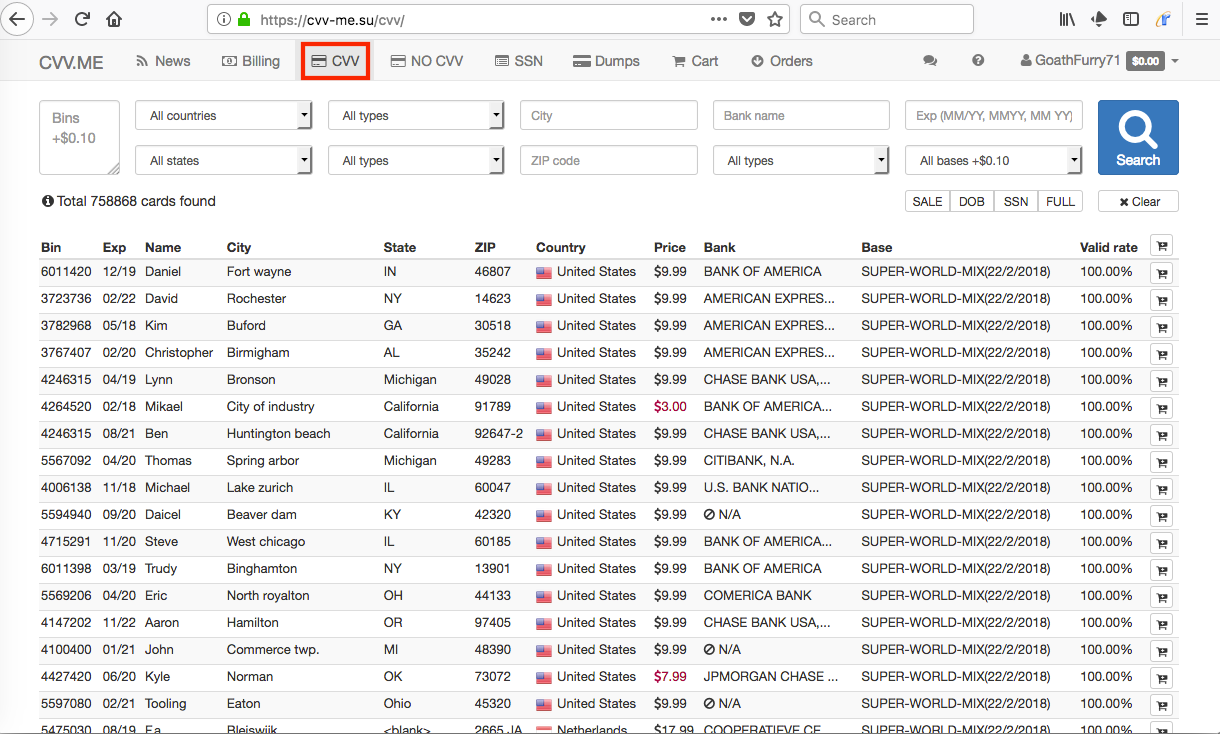Click the cart icon on Mikael's row
1220x734 pixels.
(x=1162, y=408)
